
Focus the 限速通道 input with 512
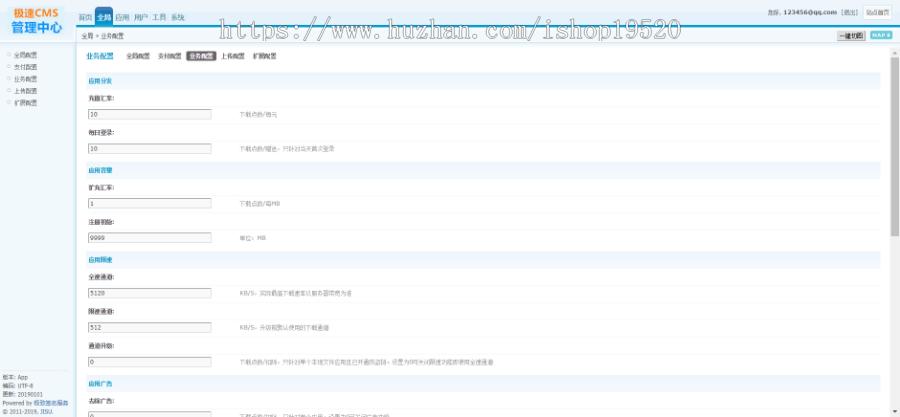[x=150, y=328]
